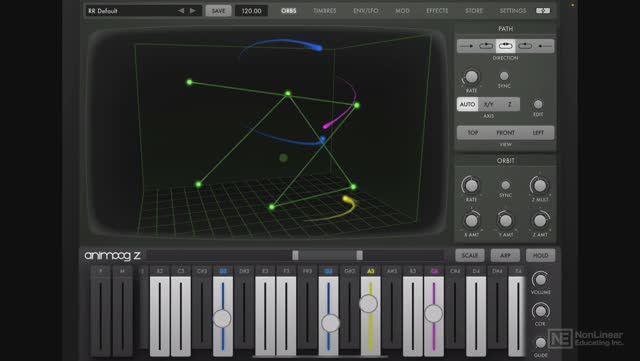This screenshot has height=361, width=640.
Task: Play the F3 key
Action: coord(287,316)
